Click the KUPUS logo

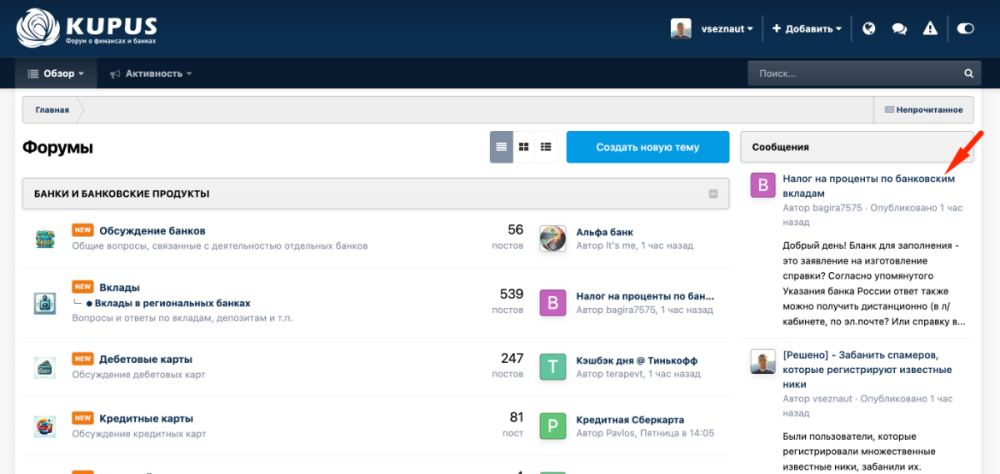85,28
